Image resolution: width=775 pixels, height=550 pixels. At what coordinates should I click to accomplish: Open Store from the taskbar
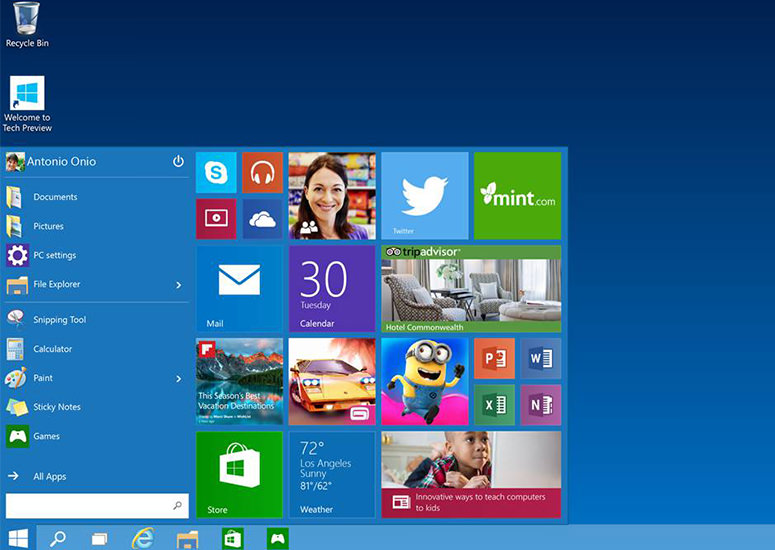click(232, 538)
